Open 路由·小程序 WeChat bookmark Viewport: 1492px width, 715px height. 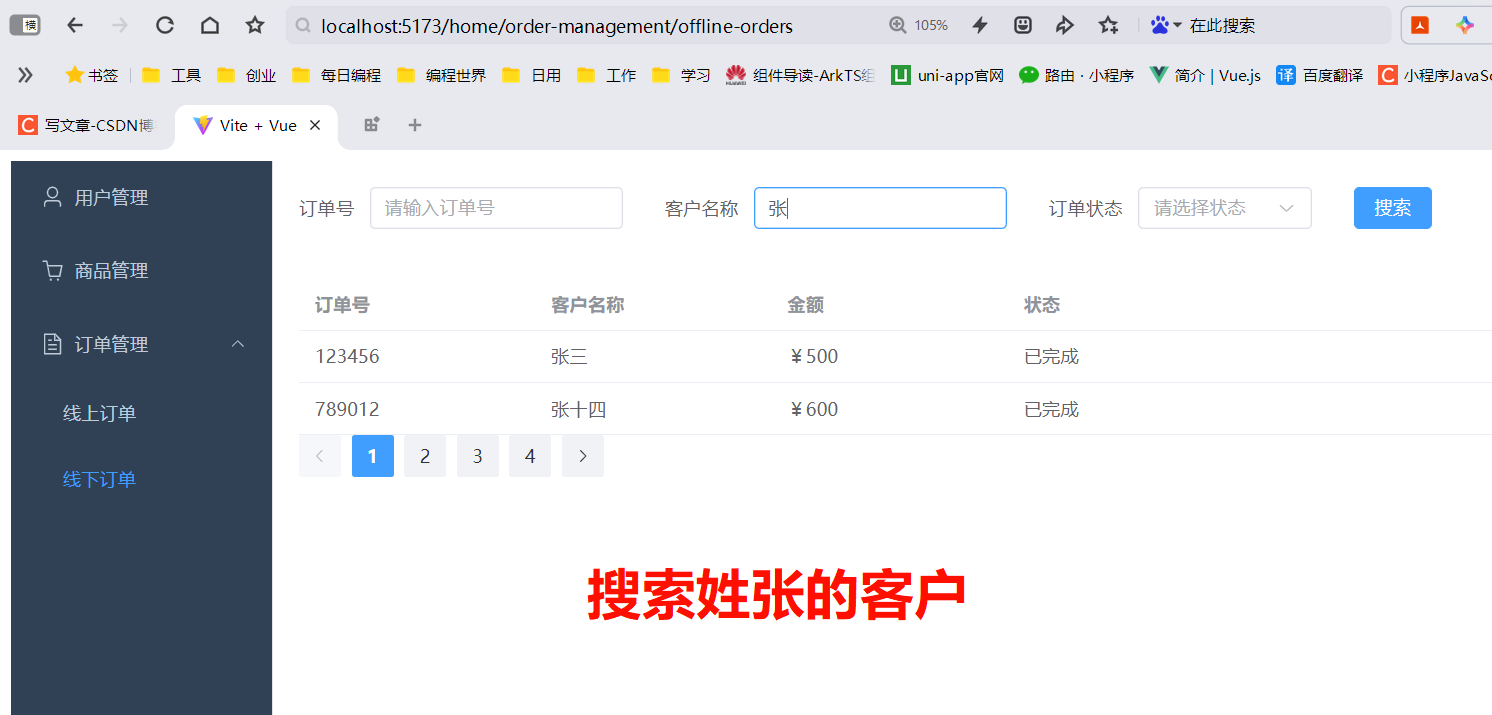click(x=1076, y=75)
